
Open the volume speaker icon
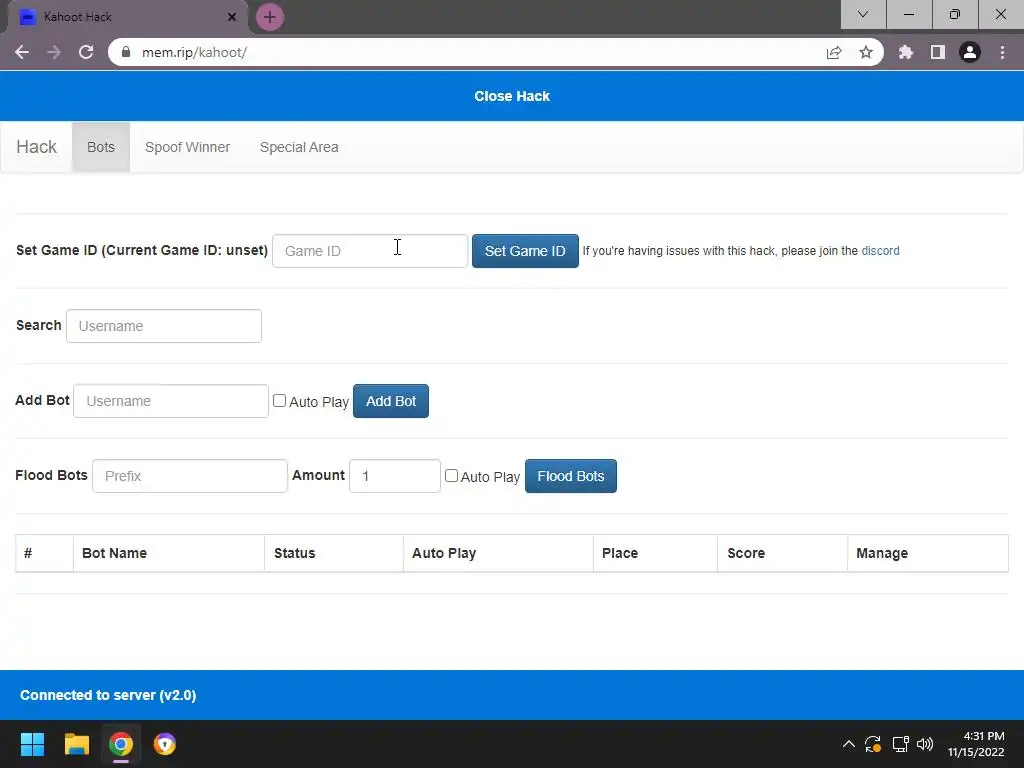coord(925,744)
